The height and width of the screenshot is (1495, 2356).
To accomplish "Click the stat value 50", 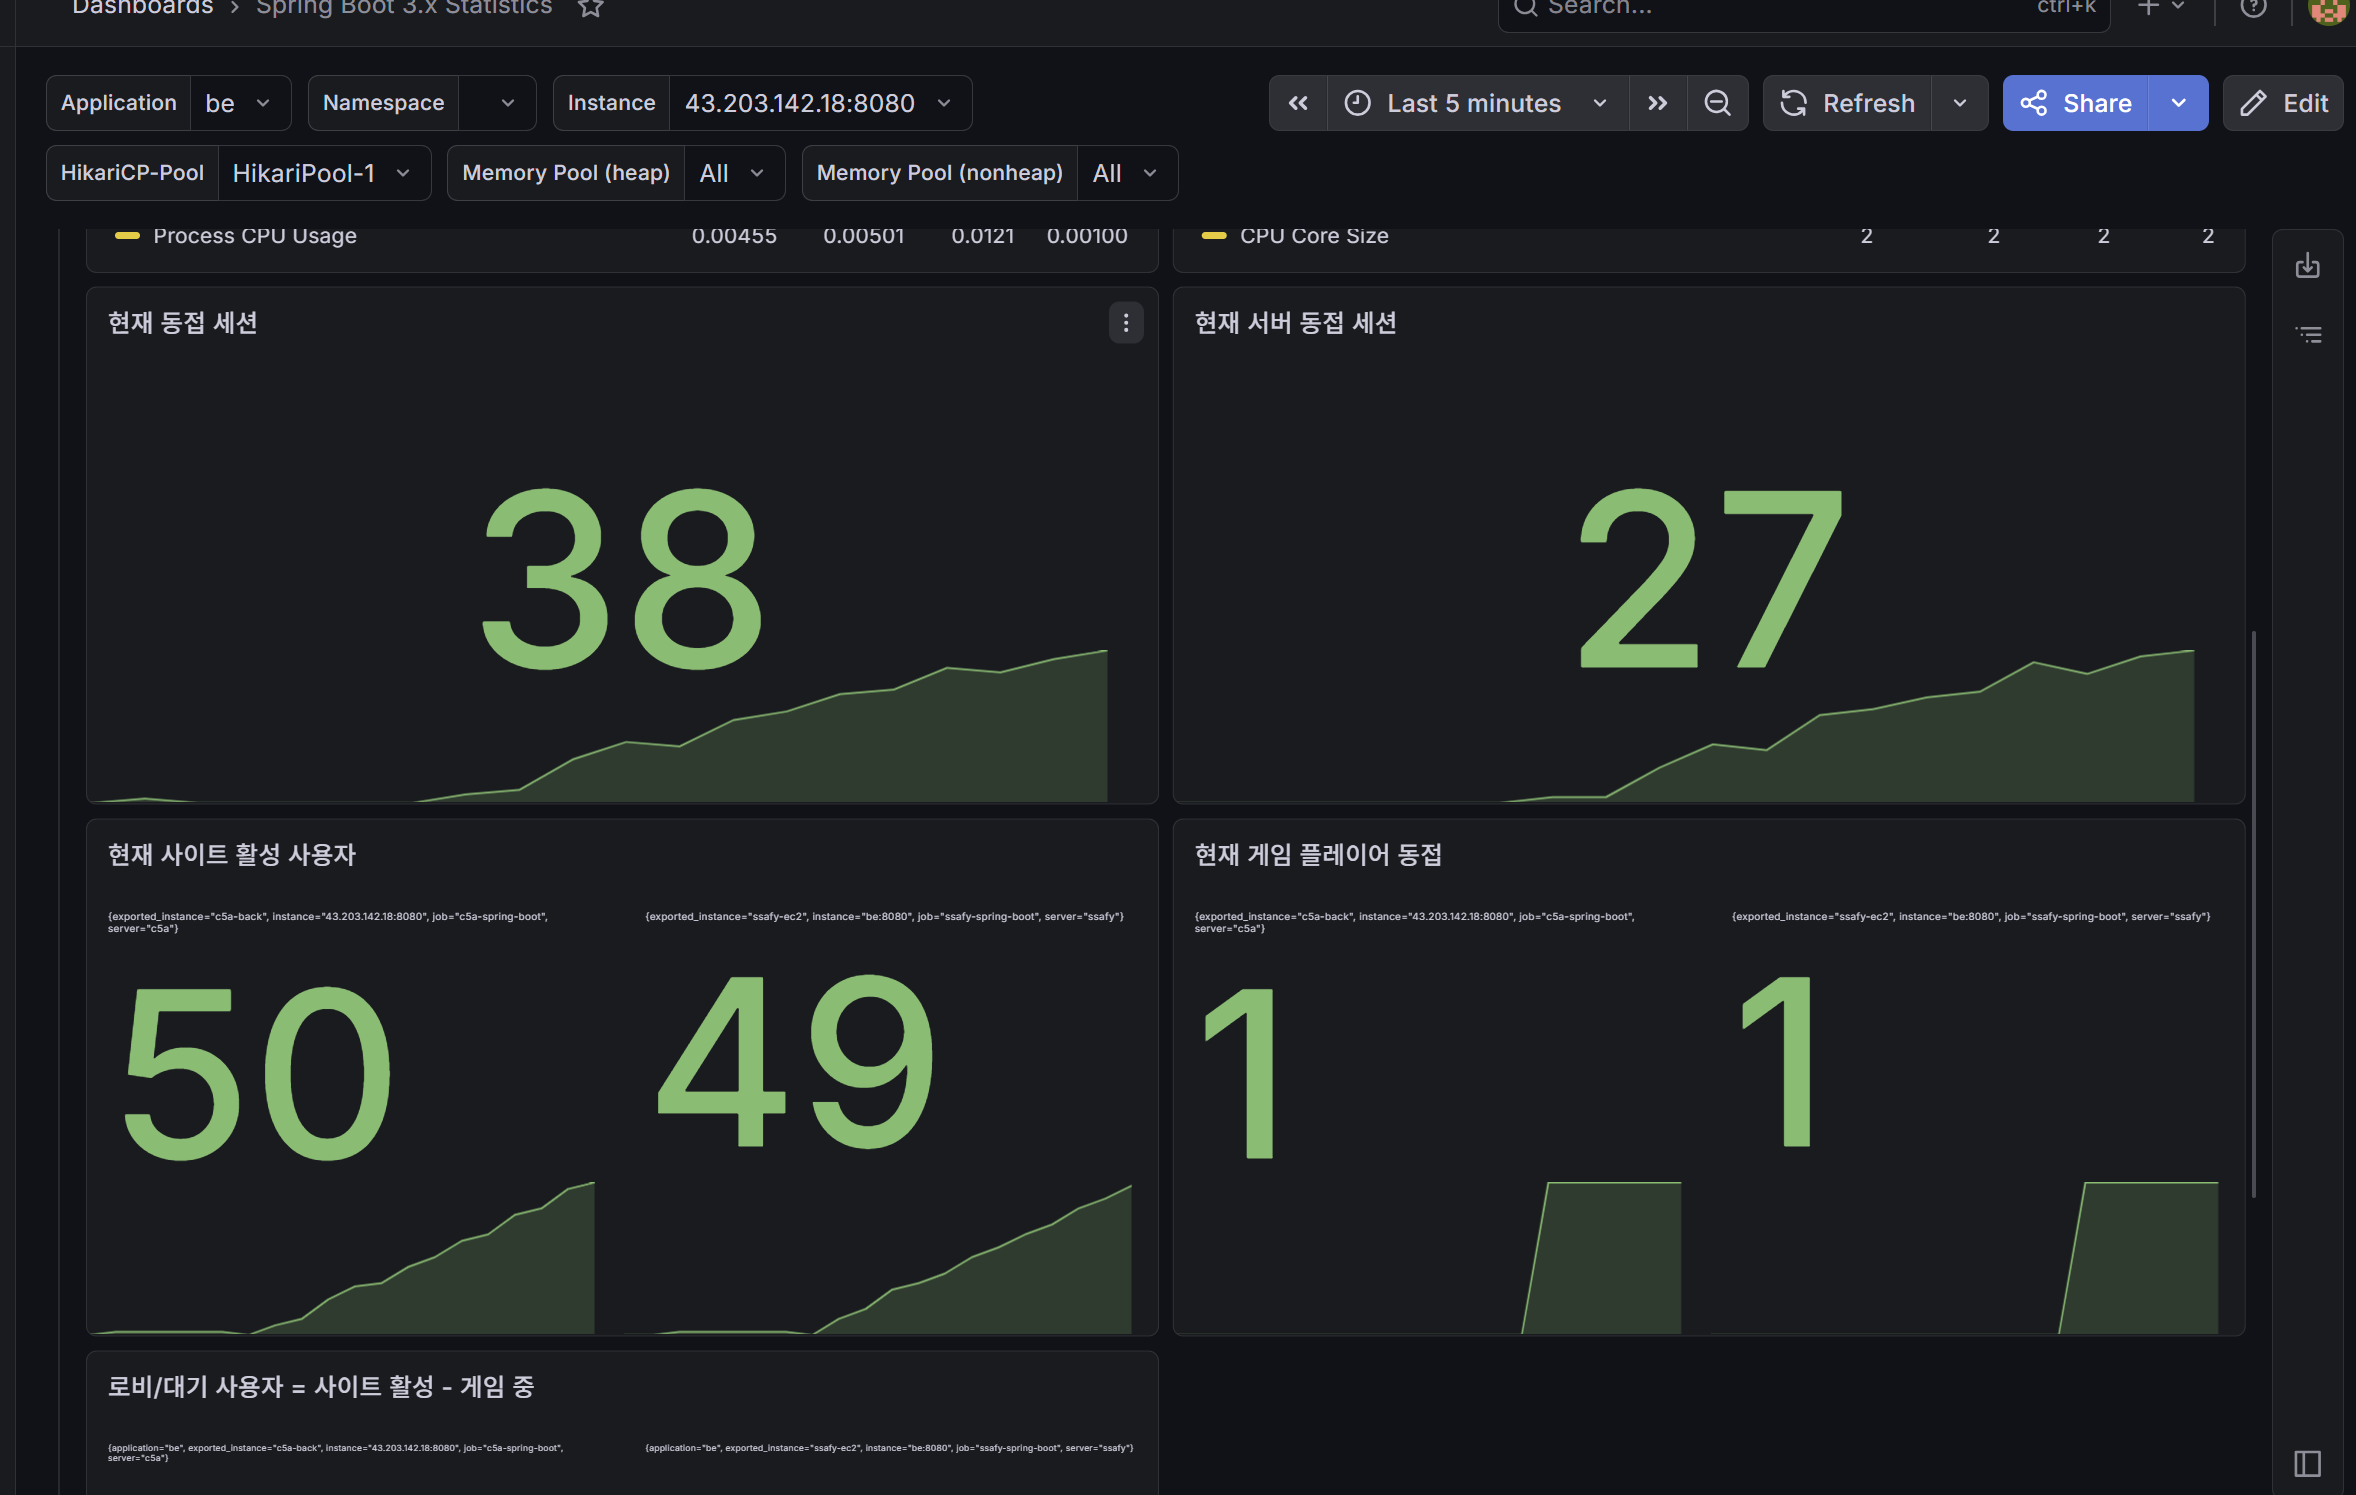I will pos(258,1073).
